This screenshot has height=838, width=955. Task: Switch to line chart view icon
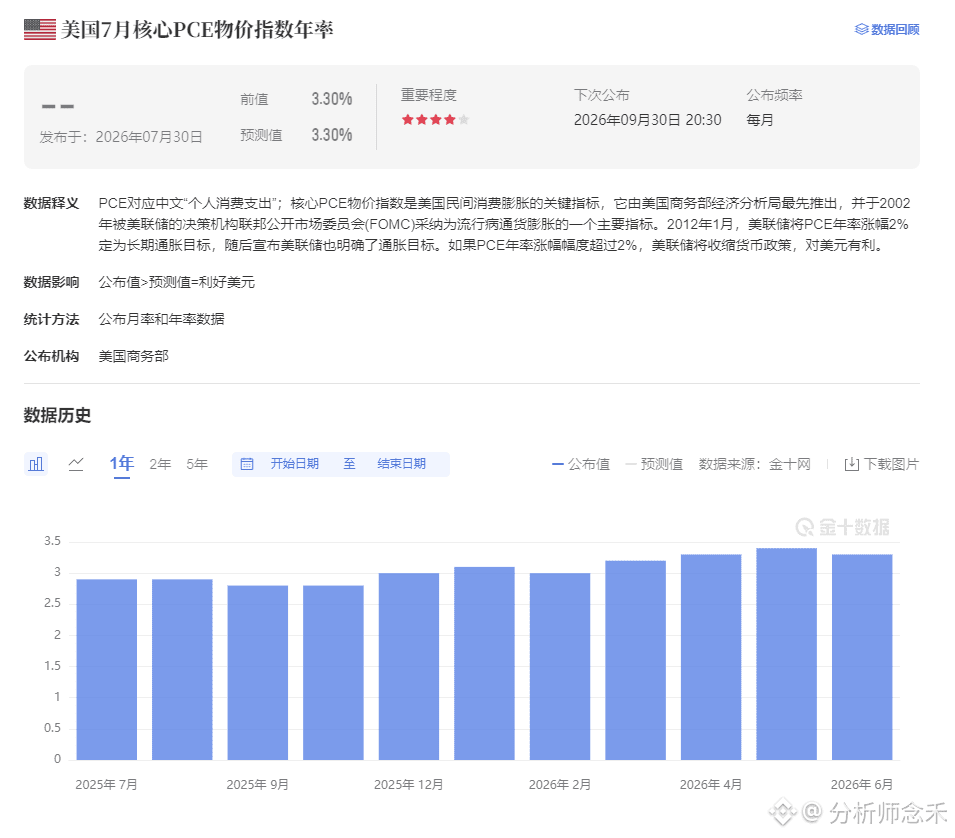coord(76,464)
